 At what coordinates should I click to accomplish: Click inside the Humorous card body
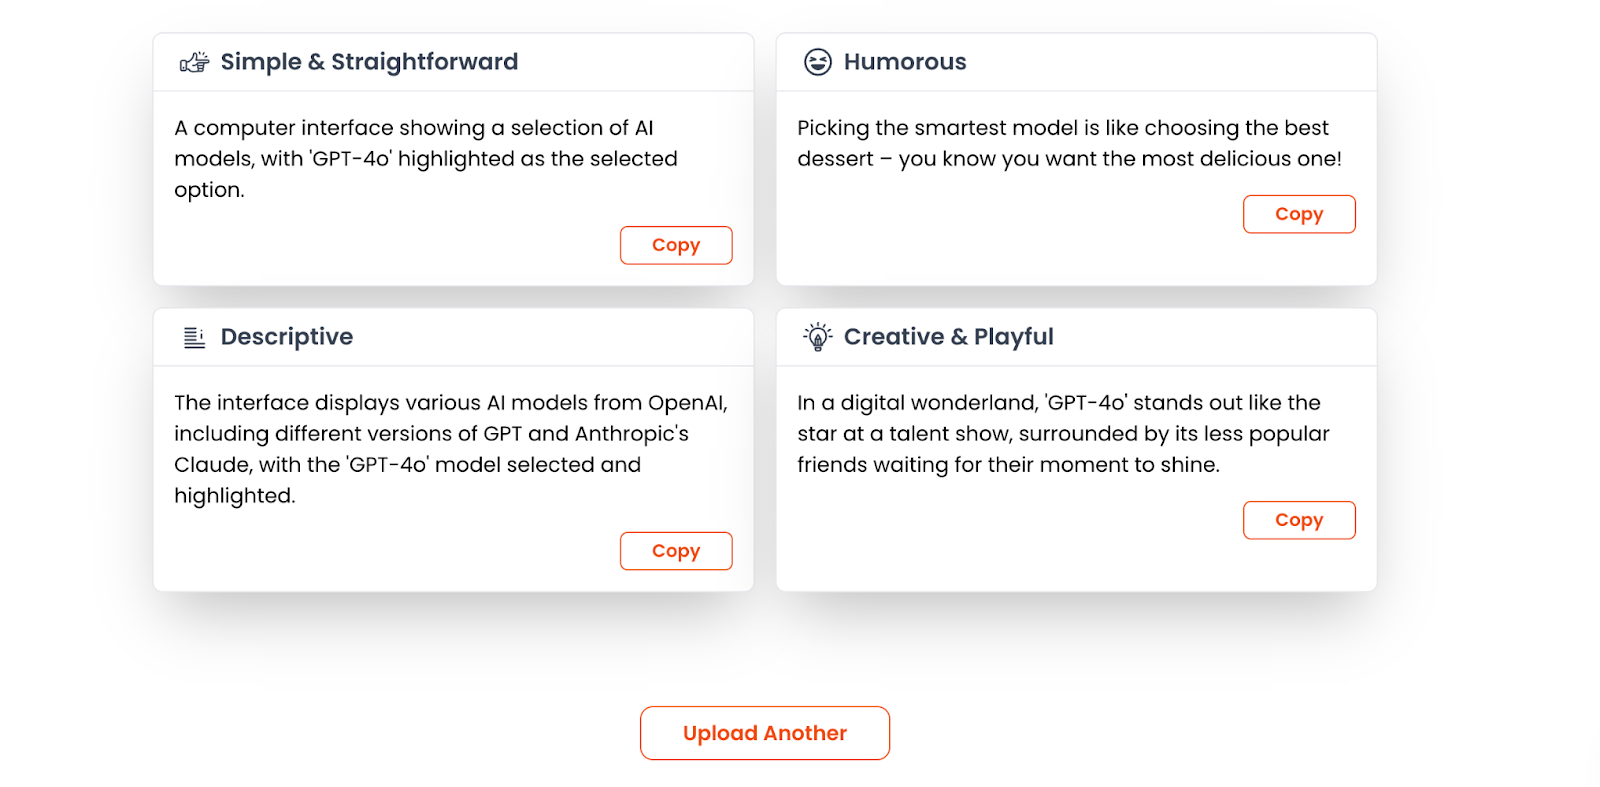(1076, 188)
